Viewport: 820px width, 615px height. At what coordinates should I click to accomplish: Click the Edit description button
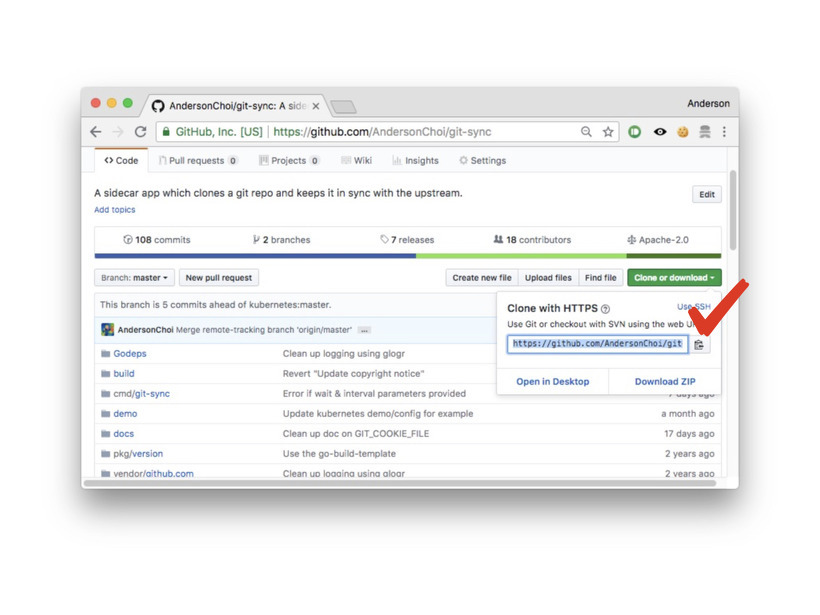[x=707, y=195]
